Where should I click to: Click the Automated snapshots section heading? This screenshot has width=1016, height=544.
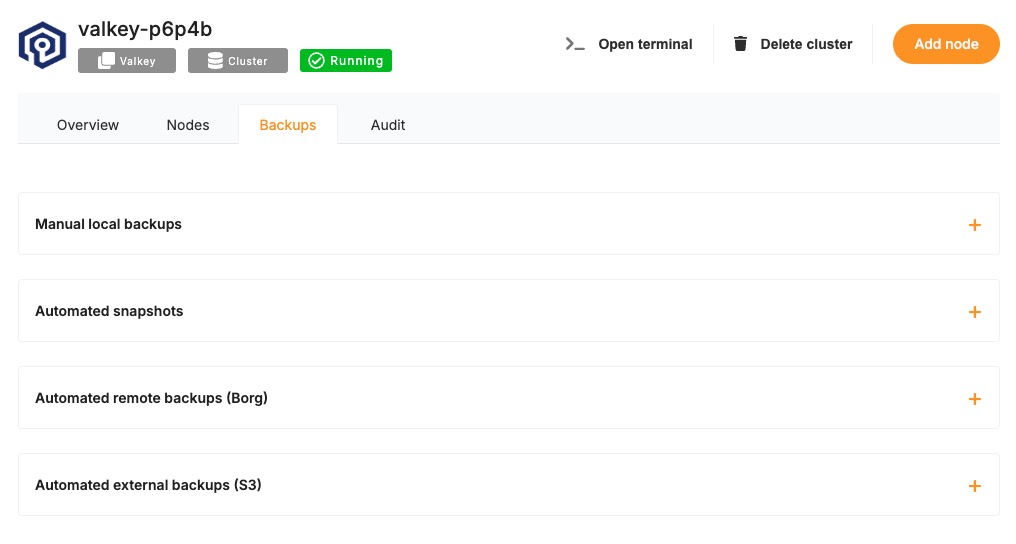(109, 311)
